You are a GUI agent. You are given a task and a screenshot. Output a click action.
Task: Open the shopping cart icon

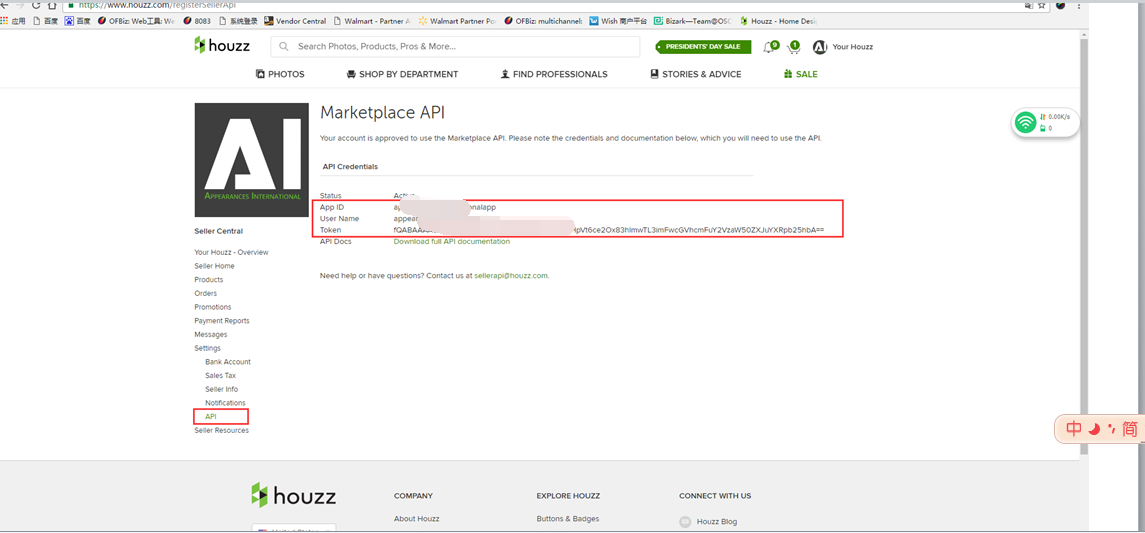[x=794, y=47]
